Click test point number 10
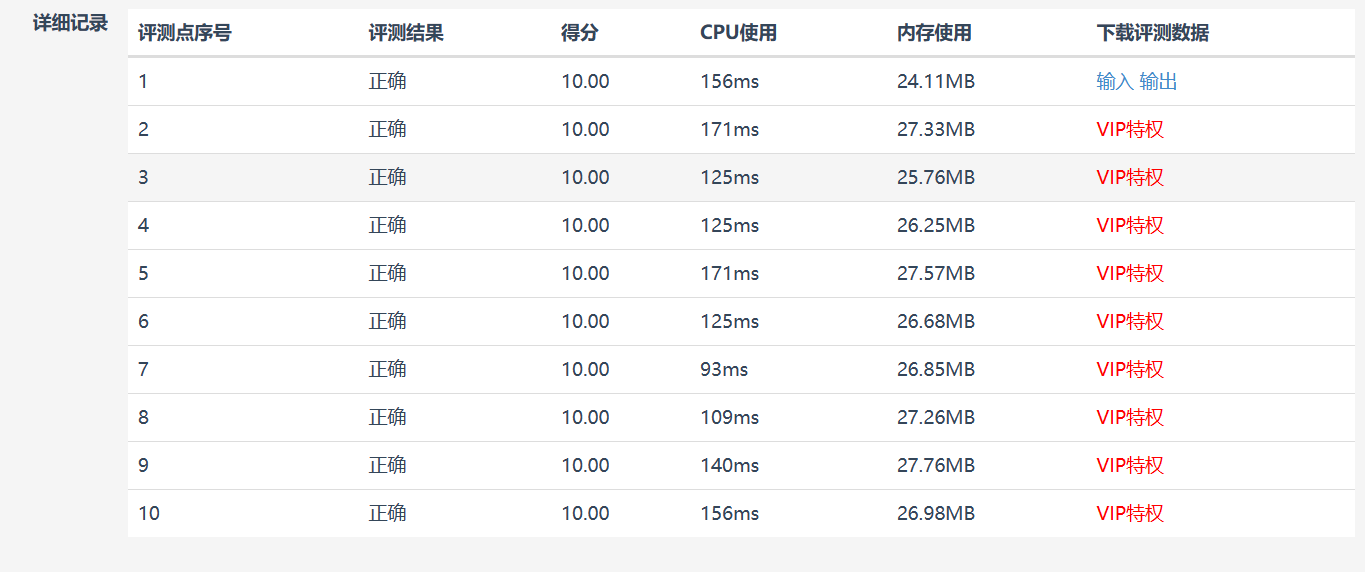Image resolution: width=1368 pixels, height=586 pixels. [149, 514]
